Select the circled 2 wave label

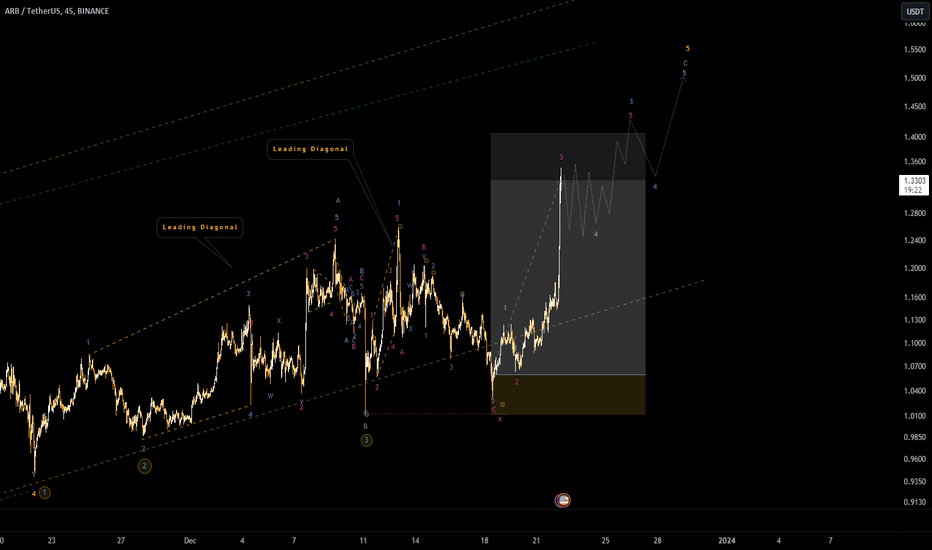pos(144,466)
